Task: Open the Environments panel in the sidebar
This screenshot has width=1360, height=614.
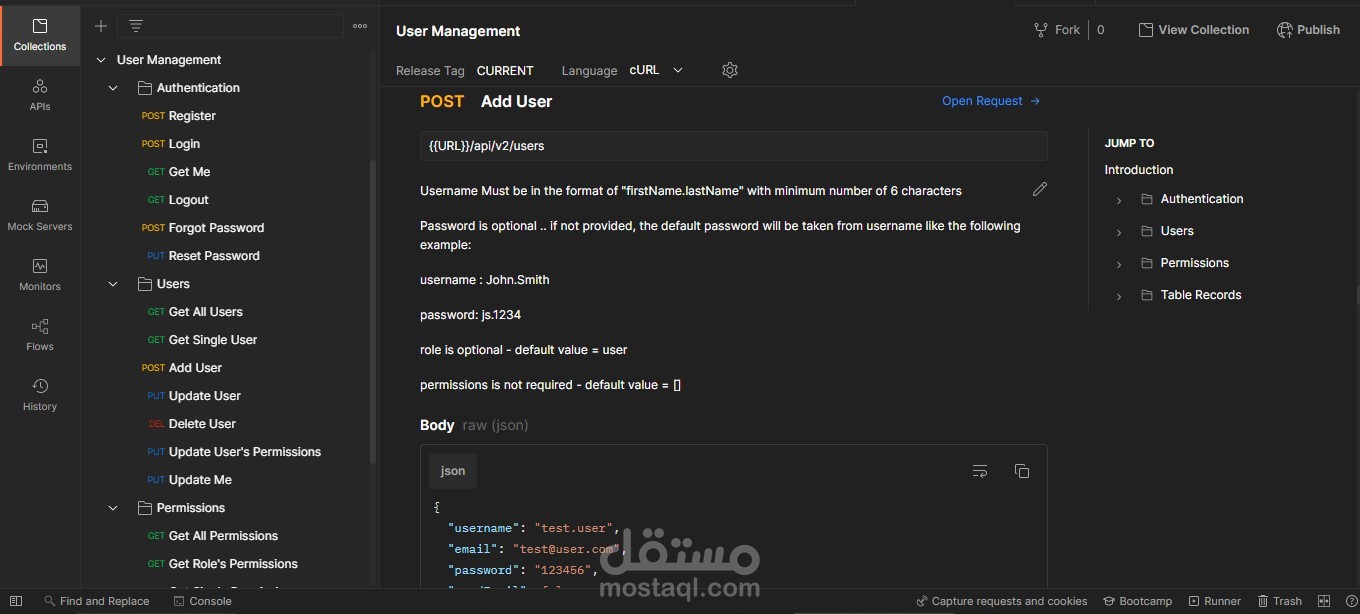Action: pos(40,156)
